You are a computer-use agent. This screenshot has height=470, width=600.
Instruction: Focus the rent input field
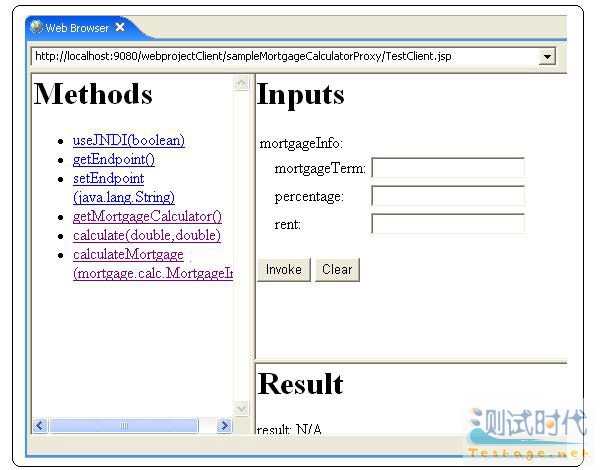pos(447,224)
